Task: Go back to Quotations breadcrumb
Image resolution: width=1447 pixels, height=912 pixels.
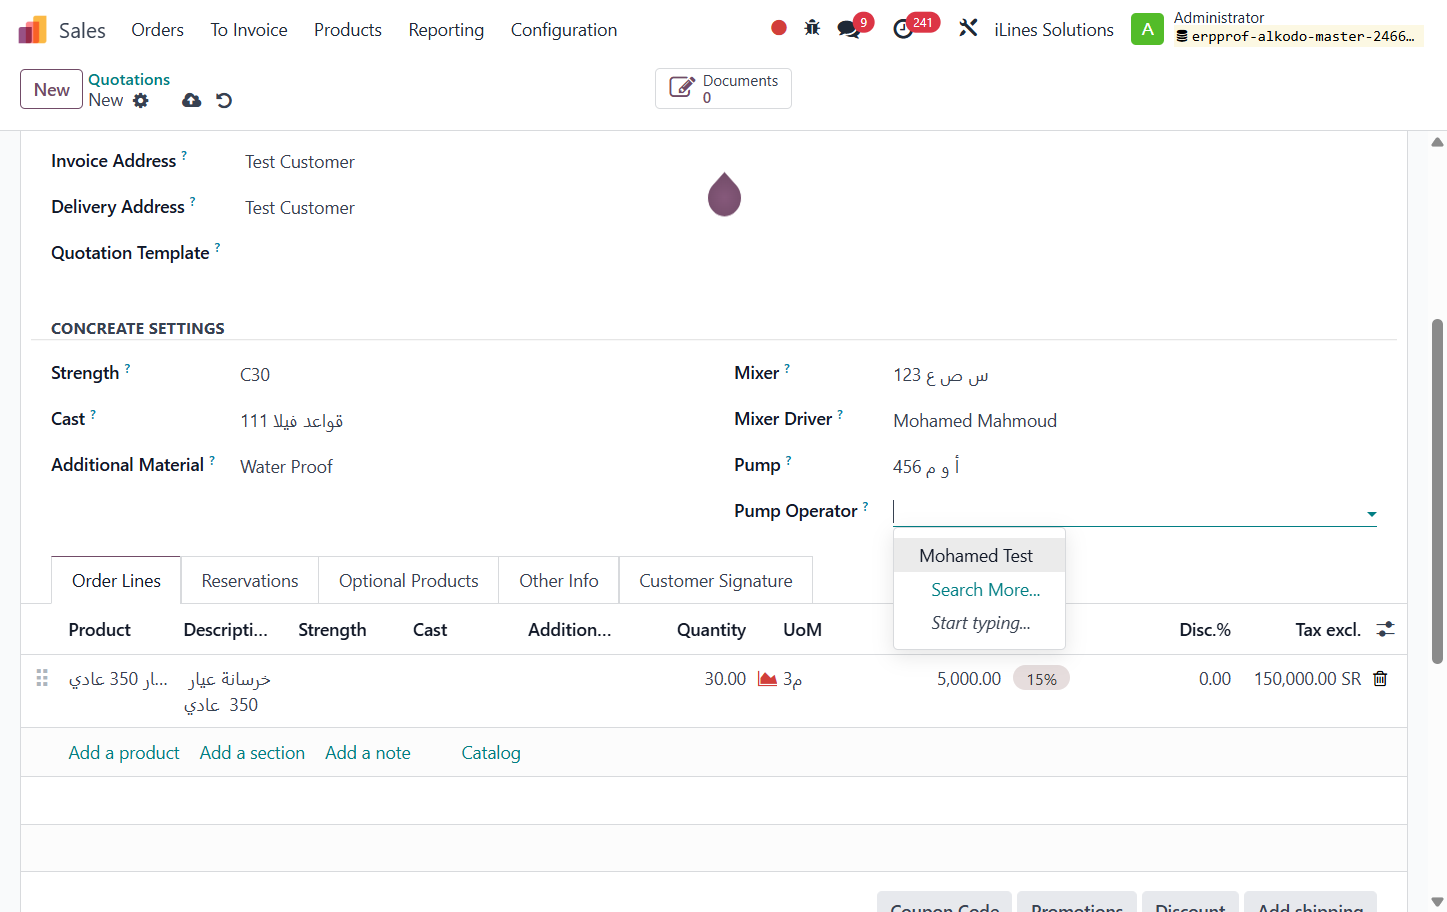Action: coord(129,79)
